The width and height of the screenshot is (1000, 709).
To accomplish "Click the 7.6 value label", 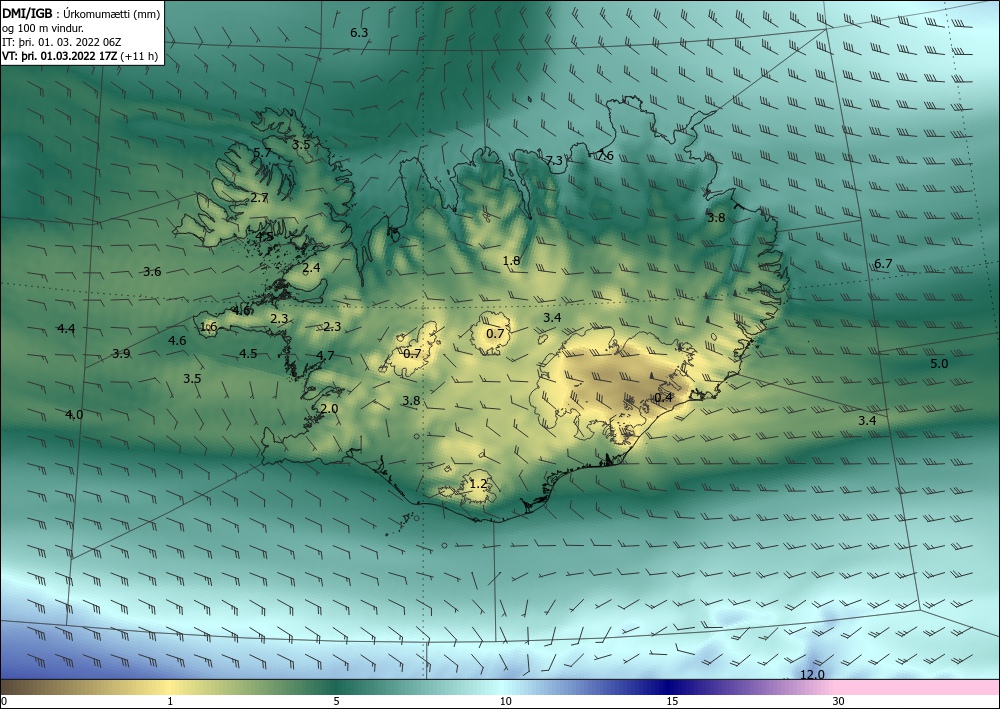I will click(x=605, y=156).
